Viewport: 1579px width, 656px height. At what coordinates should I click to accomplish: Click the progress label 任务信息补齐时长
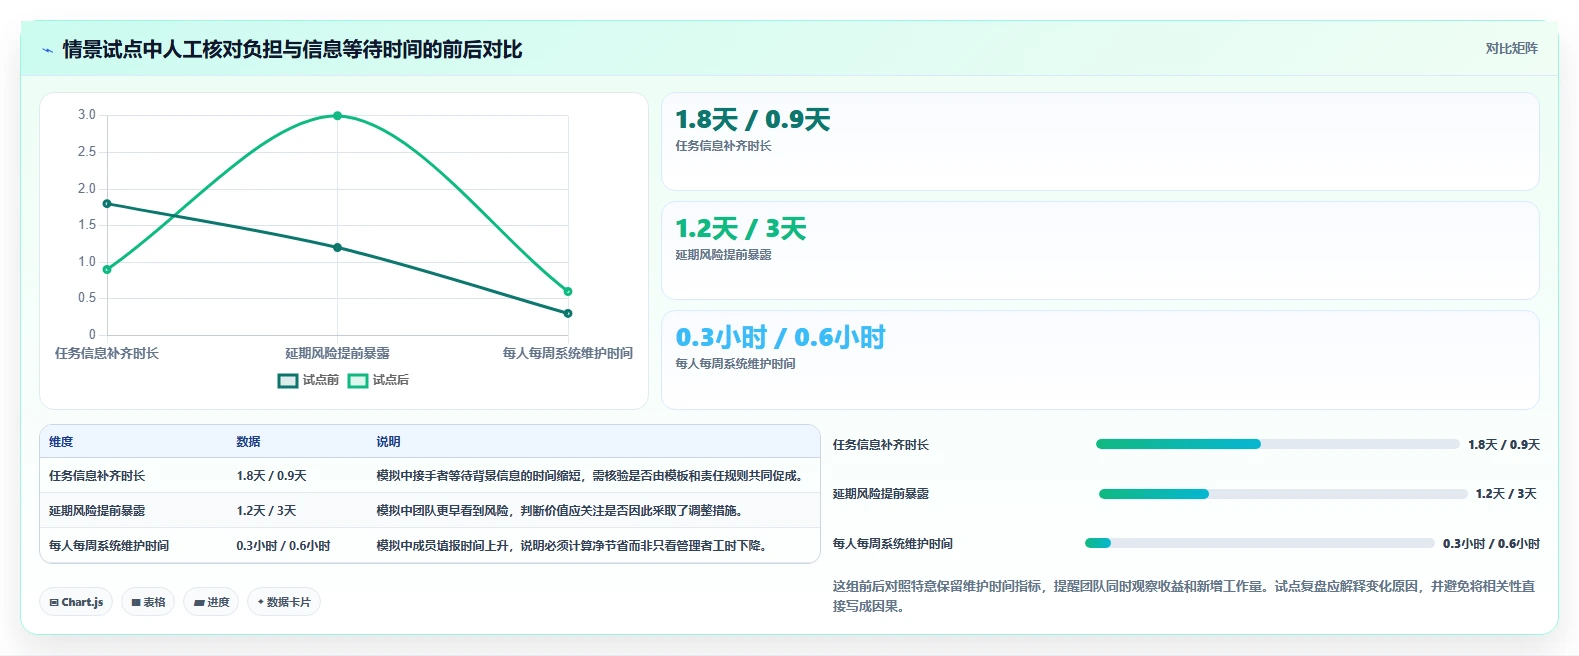click(881, 445)
